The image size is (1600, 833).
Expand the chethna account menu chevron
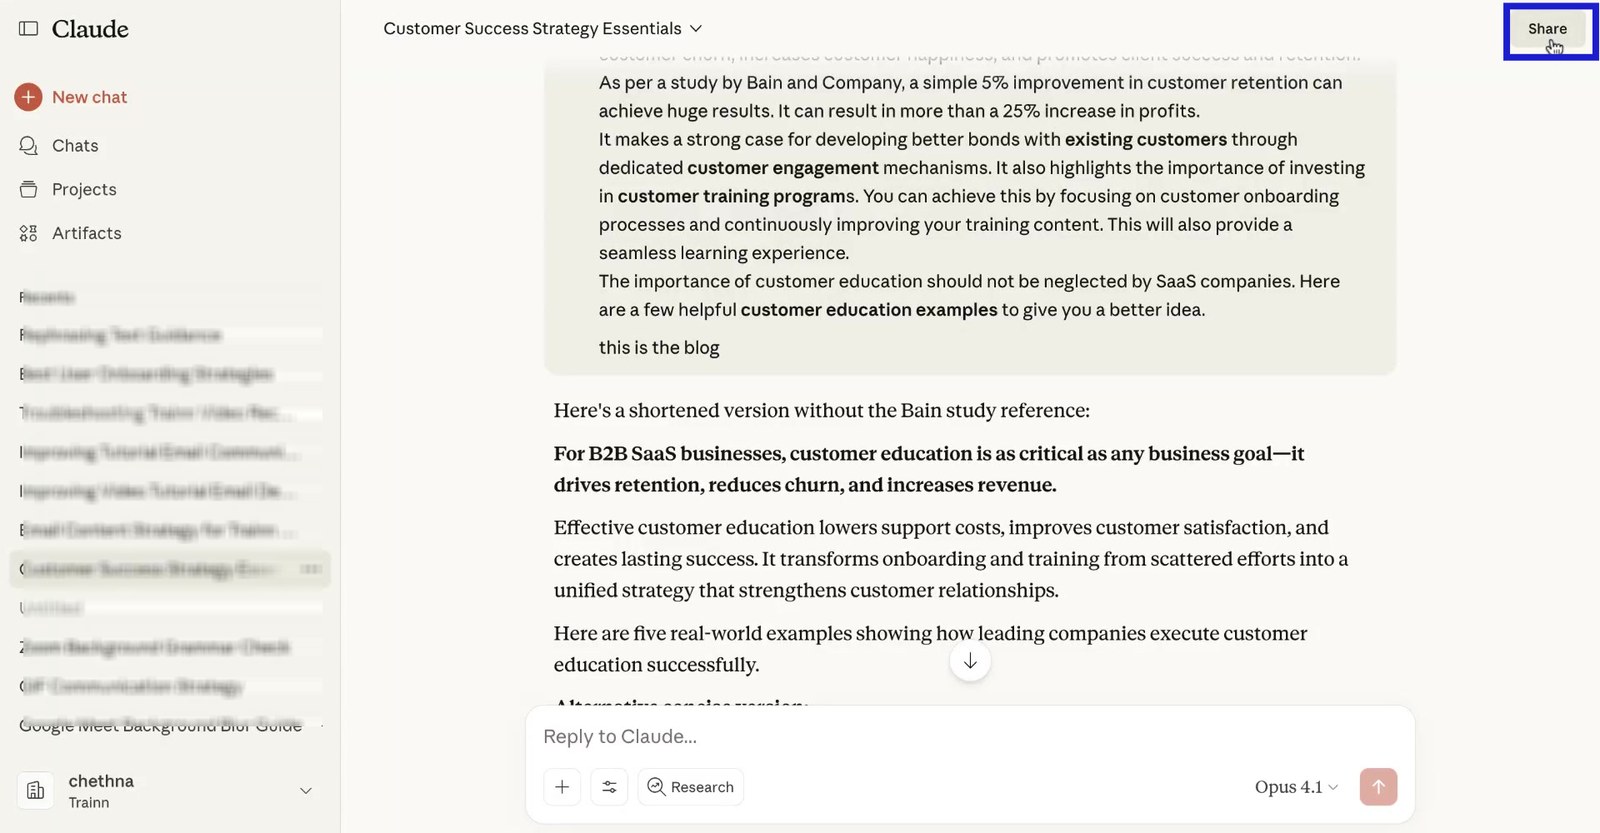[x=306, y=791]
